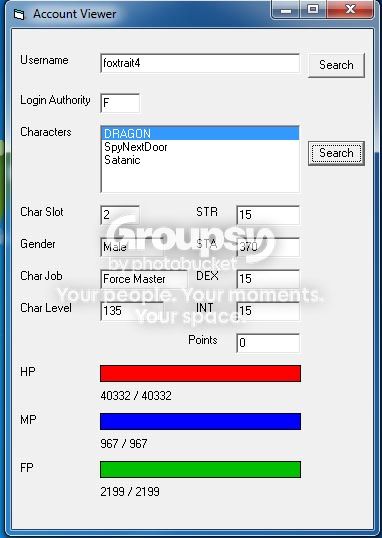Maximize the Account Viewer window
The image size is (382, 538).
[x=312, y=10]
